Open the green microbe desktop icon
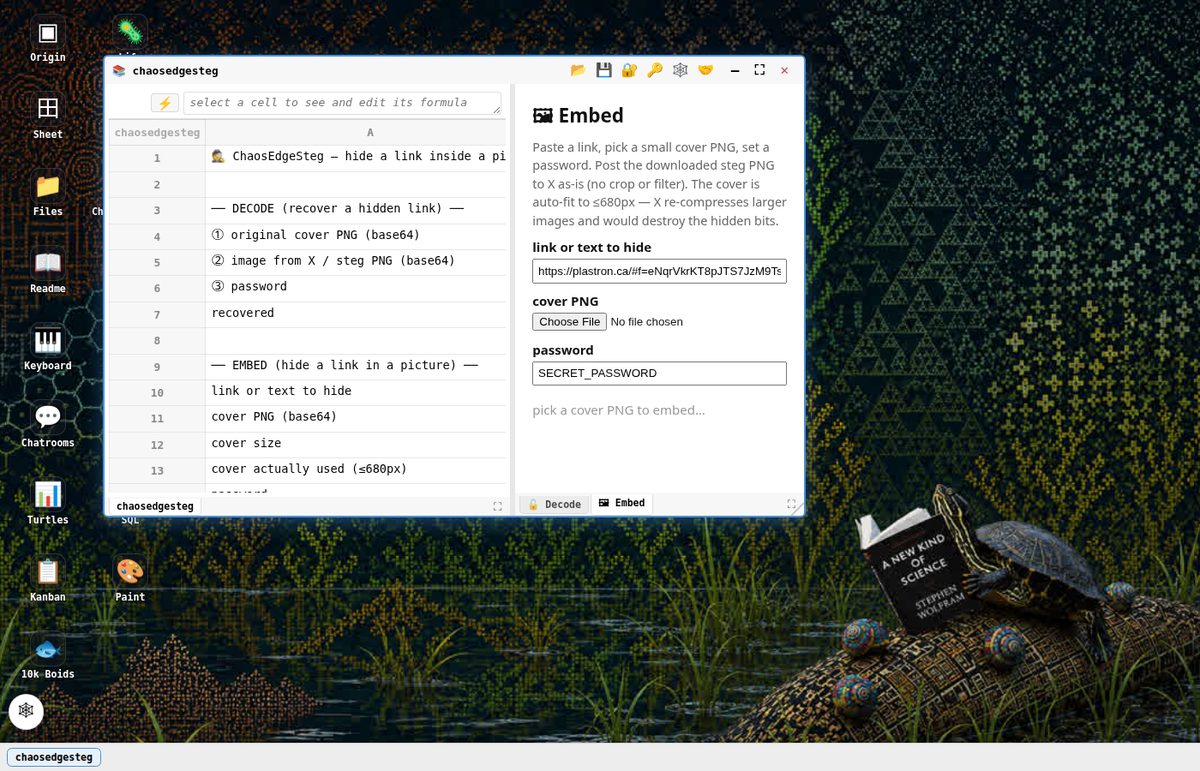 pos(130,34)
